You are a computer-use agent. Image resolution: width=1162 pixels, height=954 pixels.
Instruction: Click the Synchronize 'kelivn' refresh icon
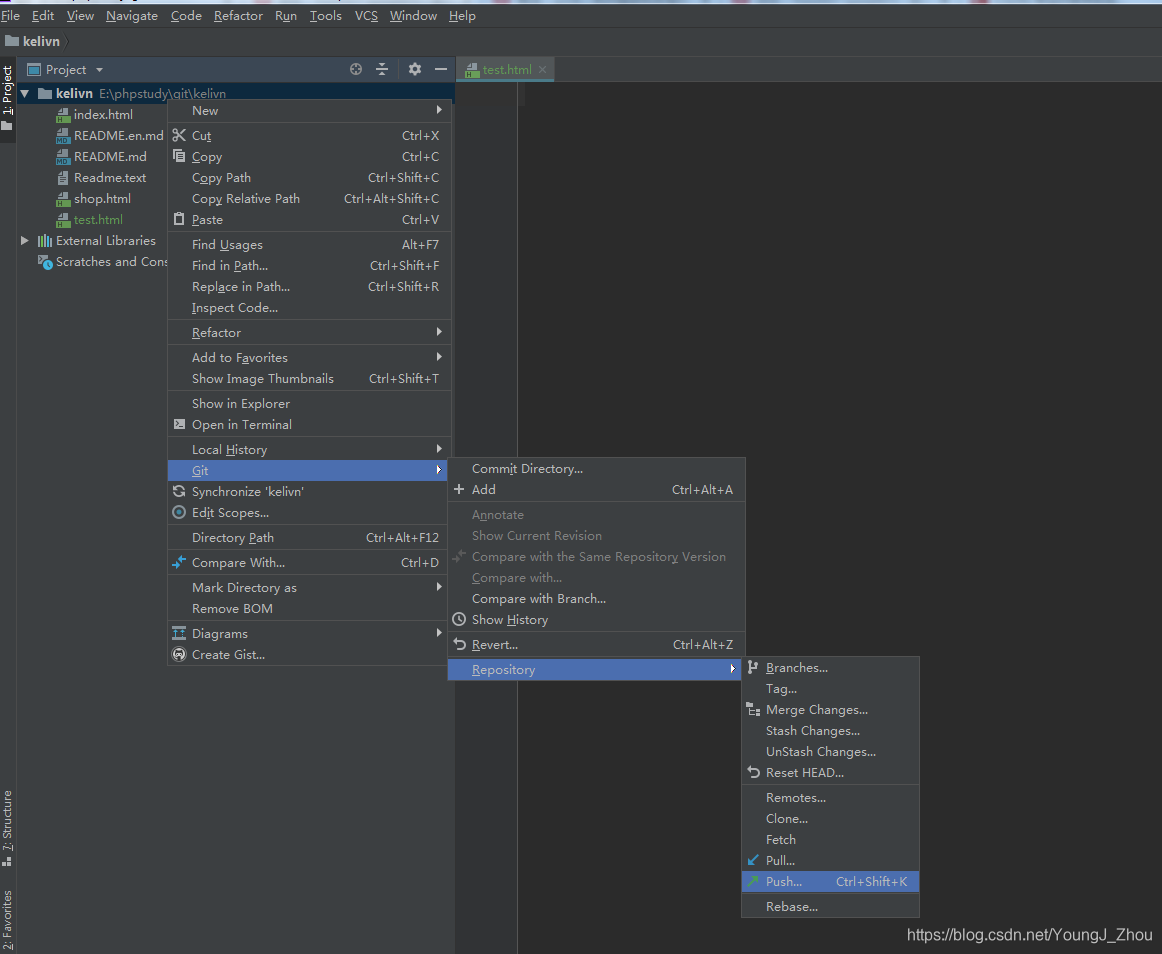click(181, 491)
